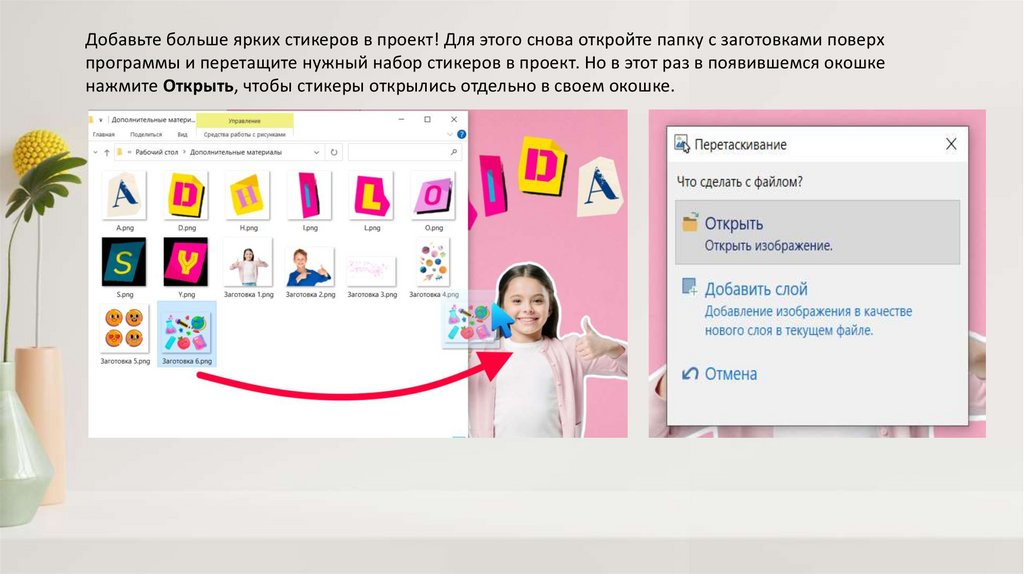
Task: Close the Explorer window
Action: (454, 120)
